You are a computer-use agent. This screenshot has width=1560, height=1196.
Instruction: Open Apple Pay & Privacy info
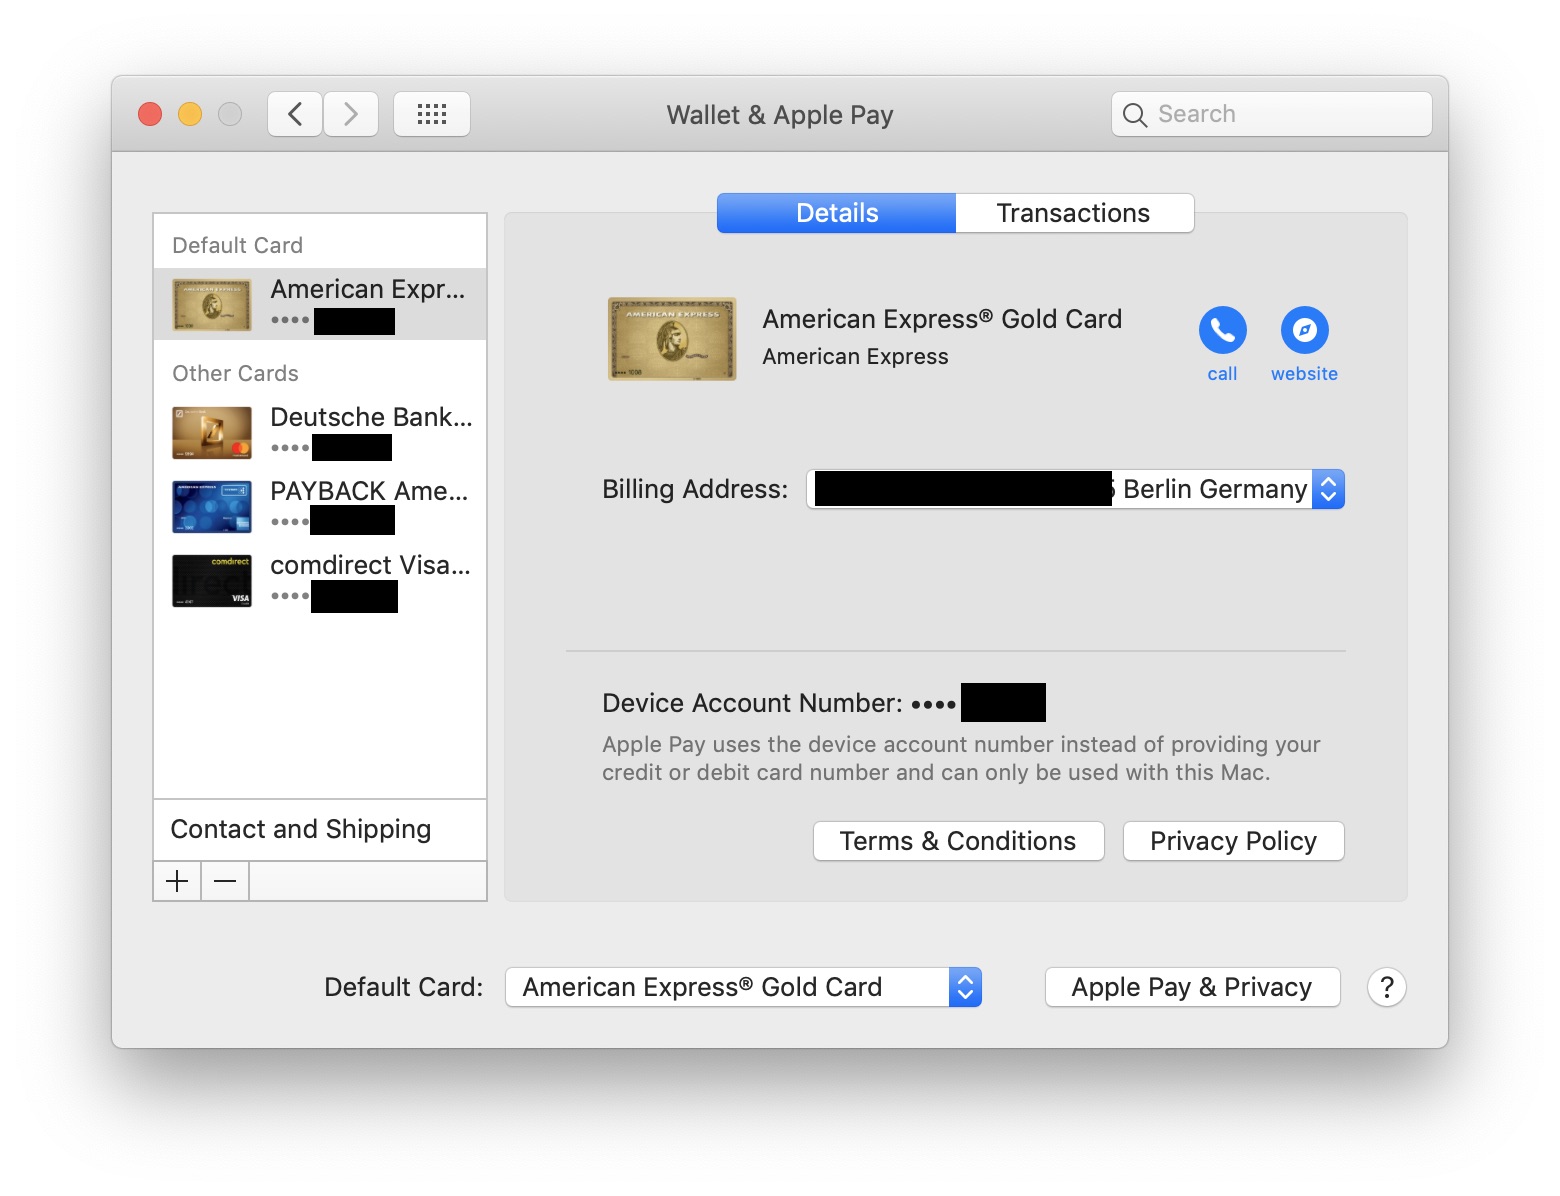1192,987
